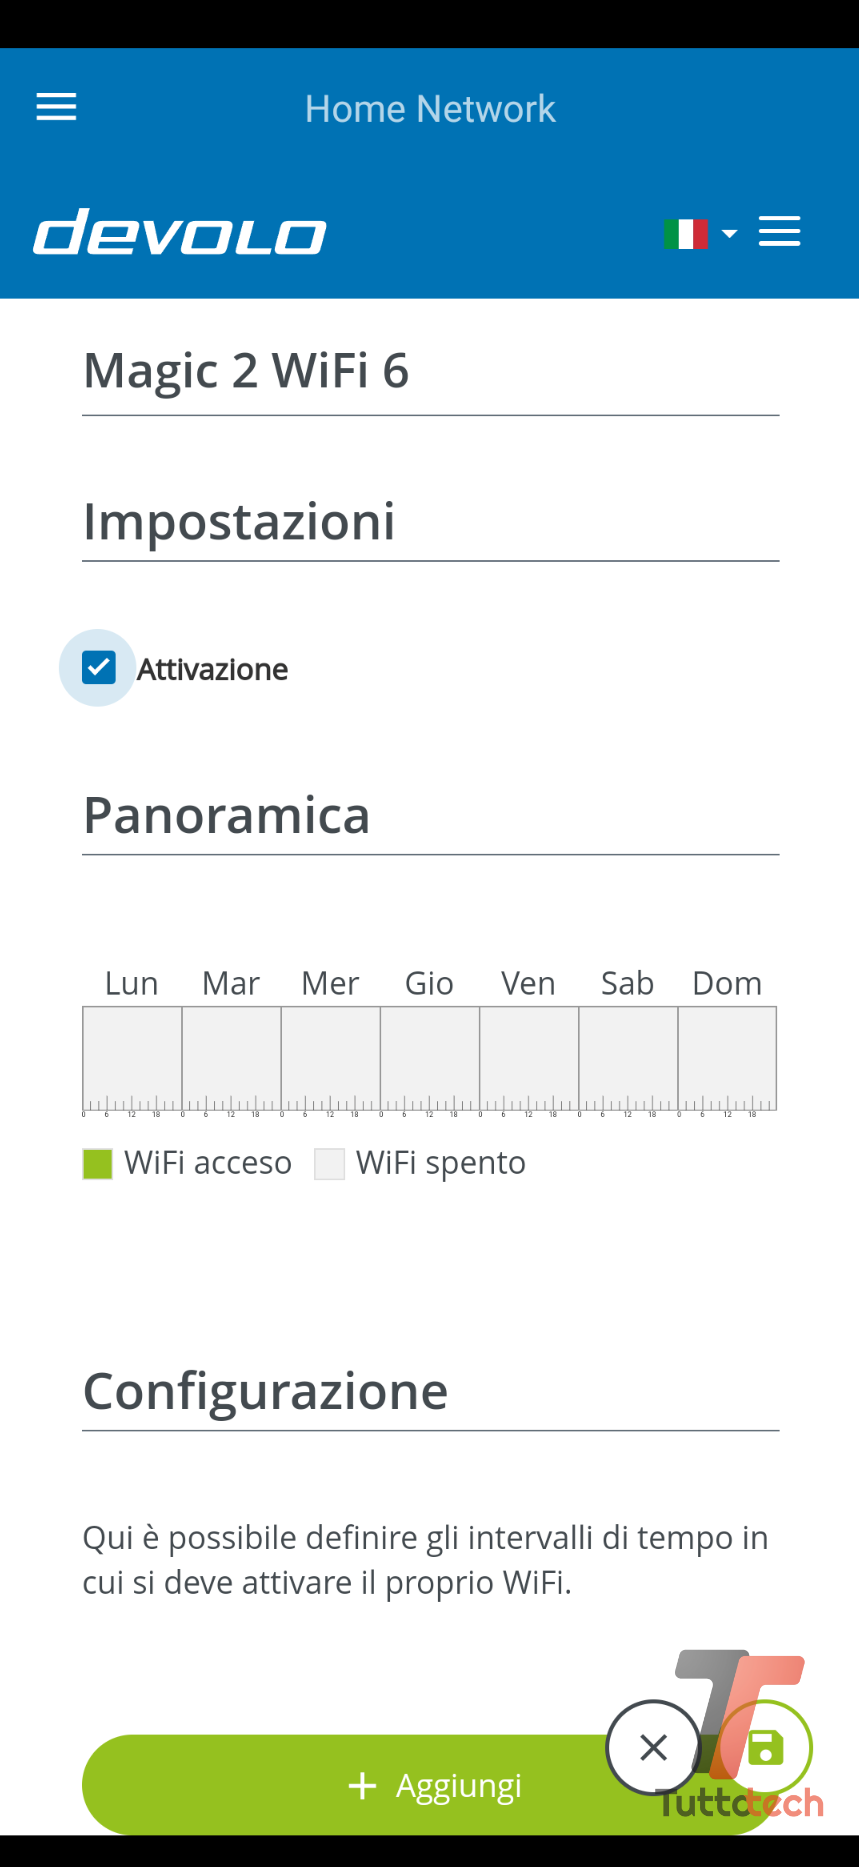Click the Home Network title
Screen dimensions: 859x1867
(430, 108)
